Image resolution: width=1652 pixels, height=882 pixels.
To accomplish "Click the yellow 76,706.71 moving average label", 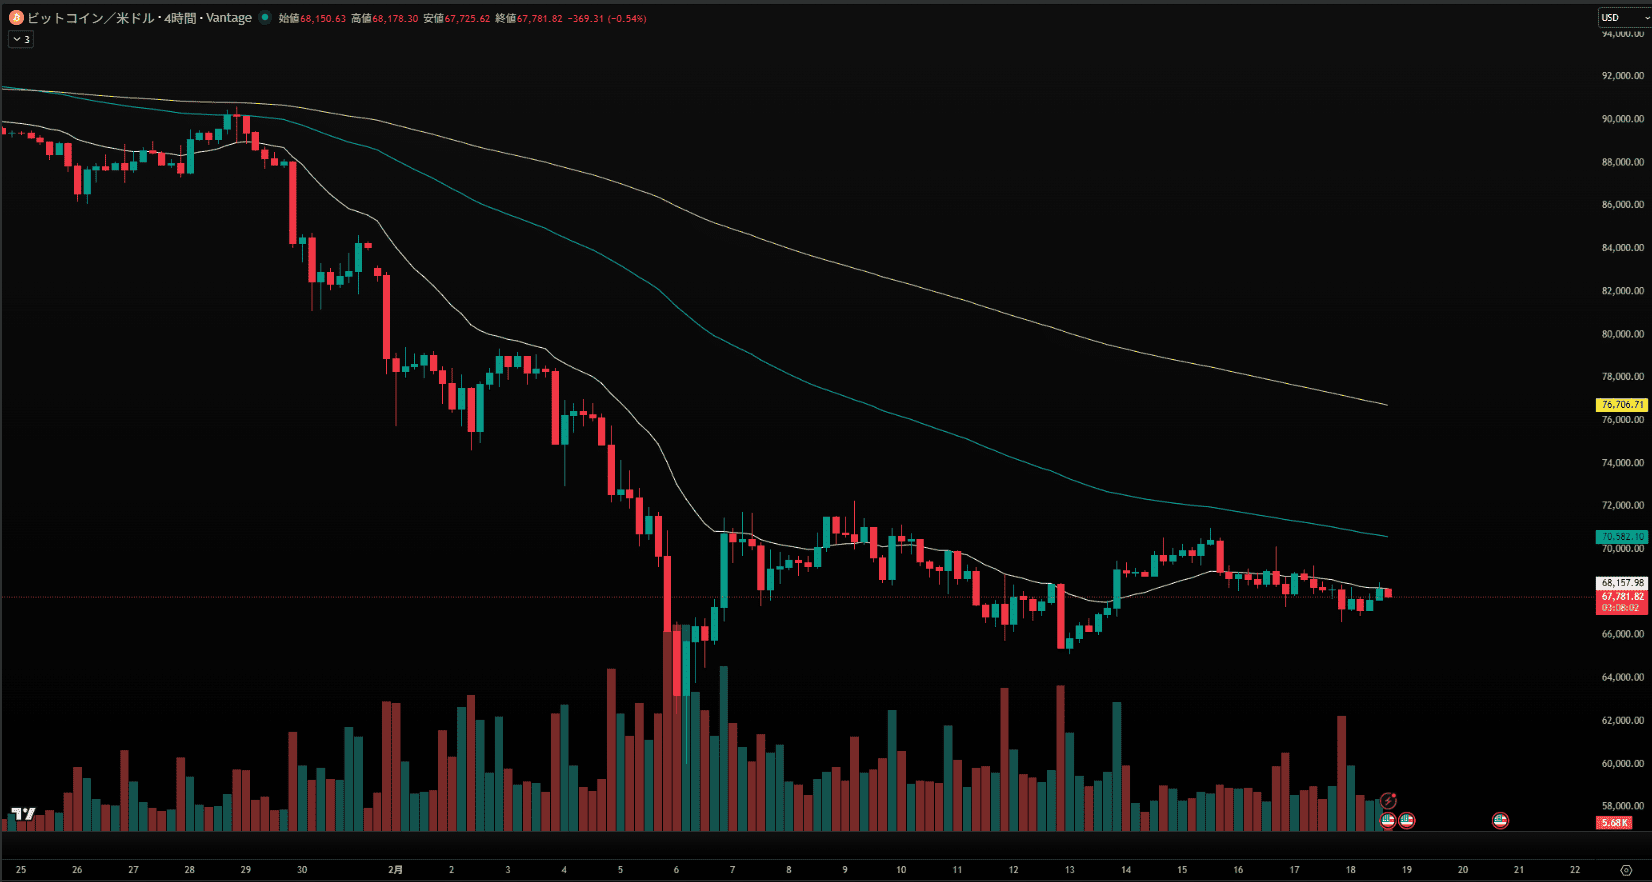I will pos(1621,405).
